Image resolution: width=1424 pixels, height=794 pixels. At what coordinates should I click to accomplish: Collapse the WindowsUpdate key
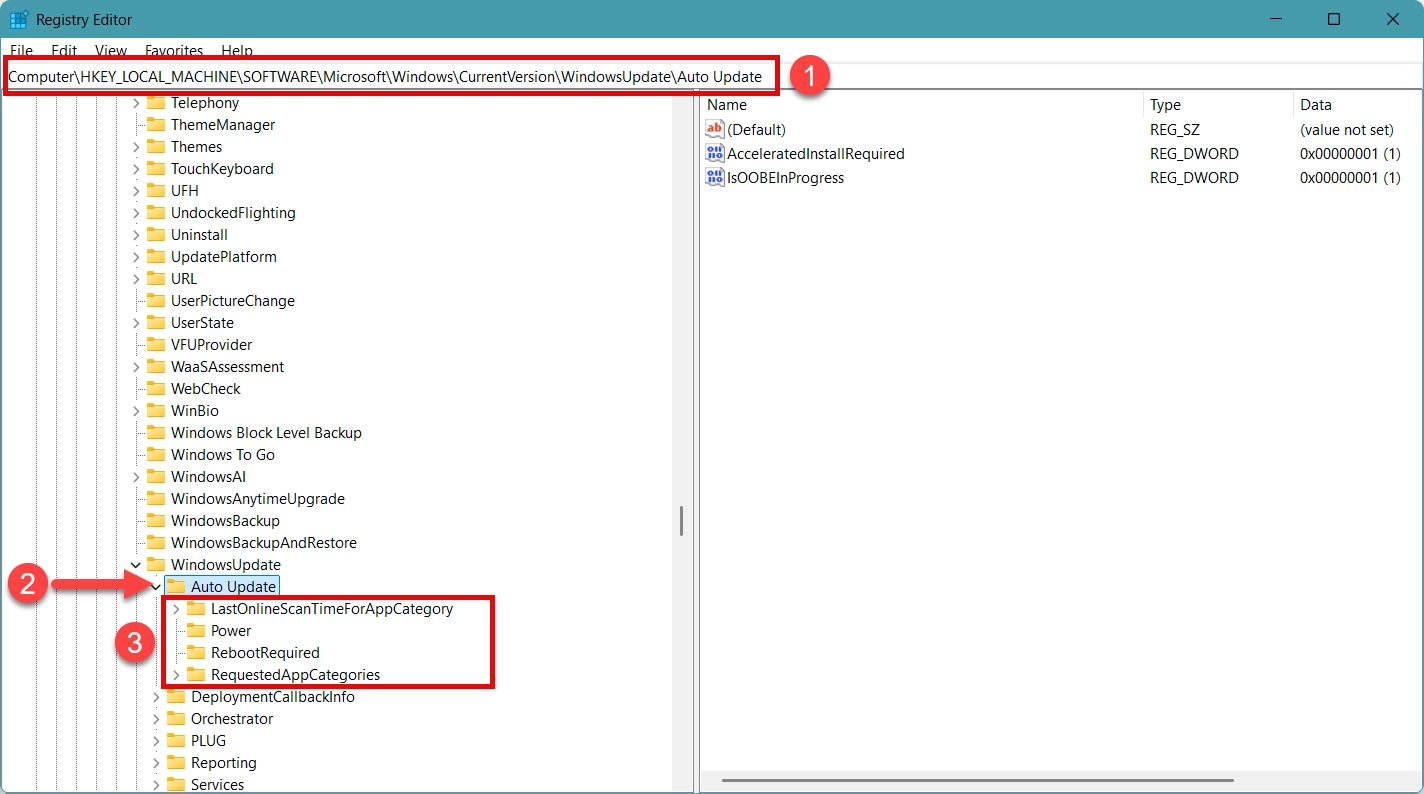(136, 565)
